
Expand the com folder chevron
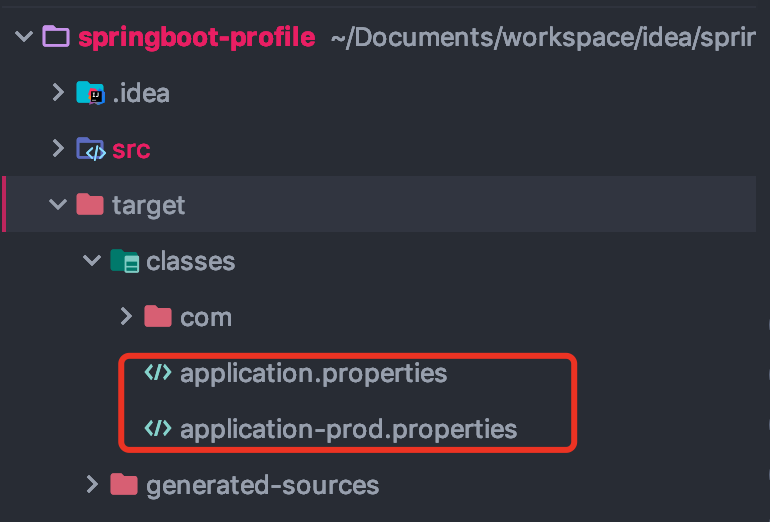click(126, 317)
